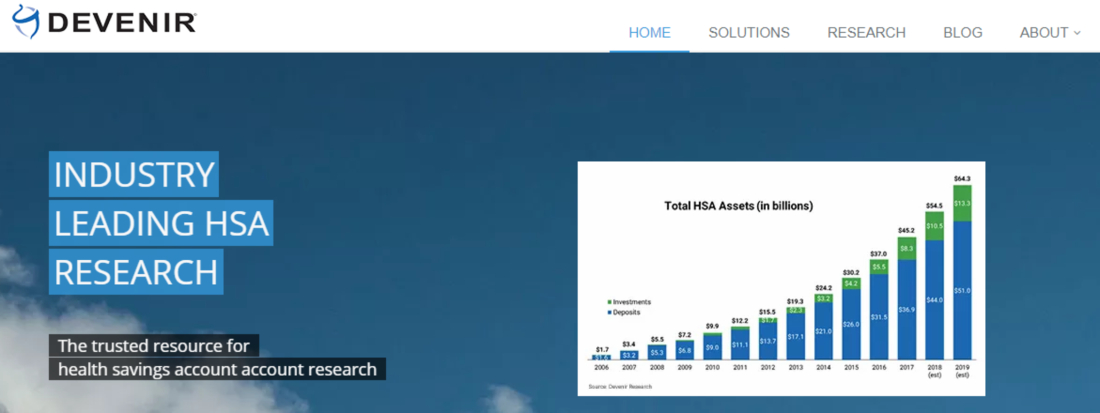The height and width of the screenshot is (413, 1100).
Task: Open the SOLUTIONS menu item
Action: tap(749, 33)
